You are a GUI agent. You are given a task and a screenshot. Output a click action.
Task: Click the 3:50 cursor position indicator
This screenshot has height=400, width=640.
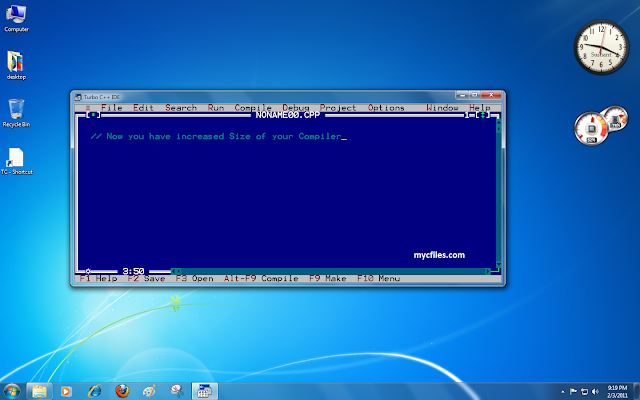[x=133, y=271]
